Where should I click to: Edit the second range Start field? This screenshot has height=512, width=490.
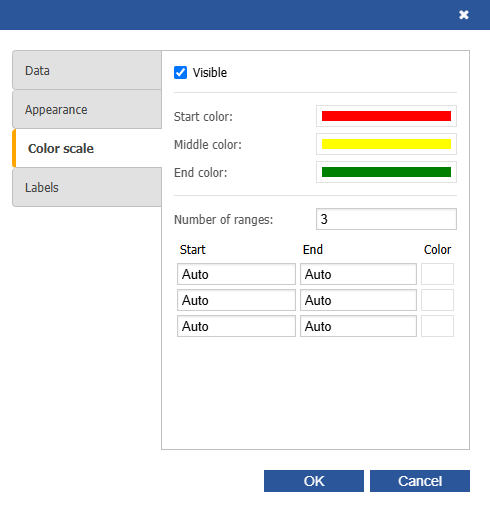point(236,300)
